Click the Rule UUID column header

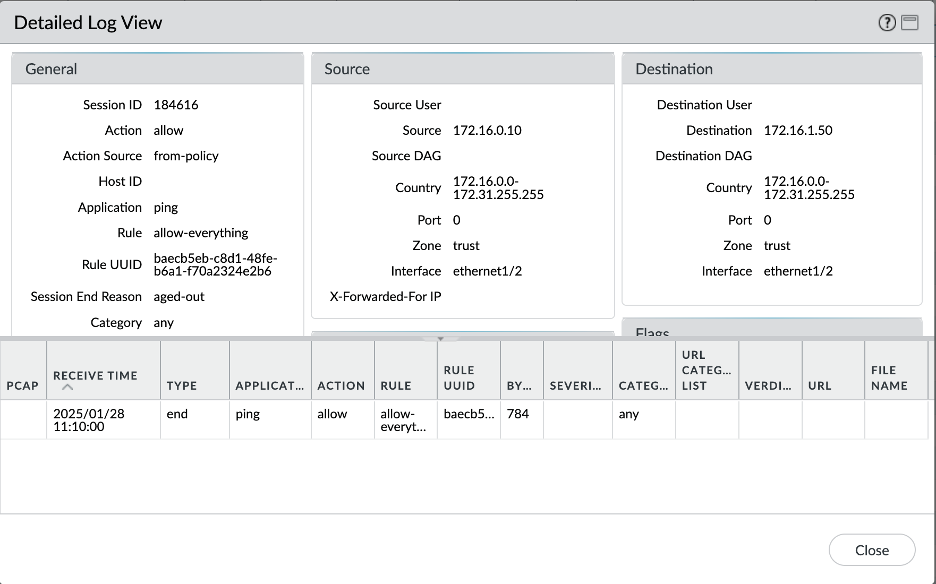pos(459,377)
